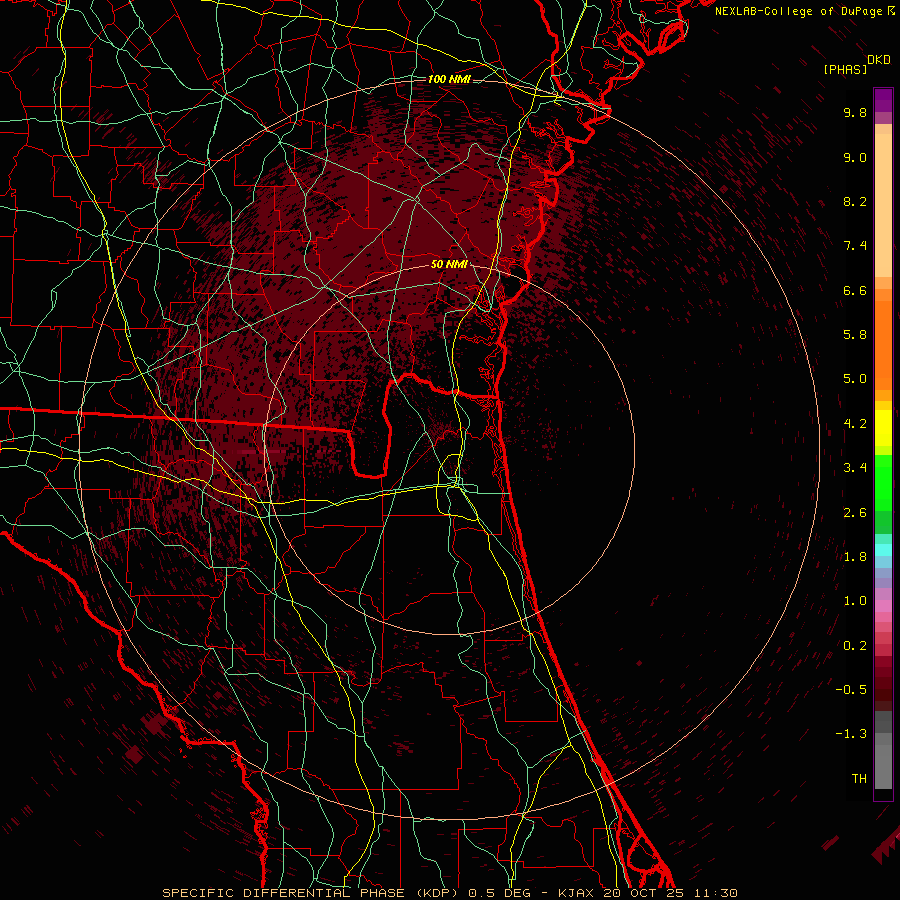
Task: Click the -1.3 color scale label
Action: click(851, 734)
